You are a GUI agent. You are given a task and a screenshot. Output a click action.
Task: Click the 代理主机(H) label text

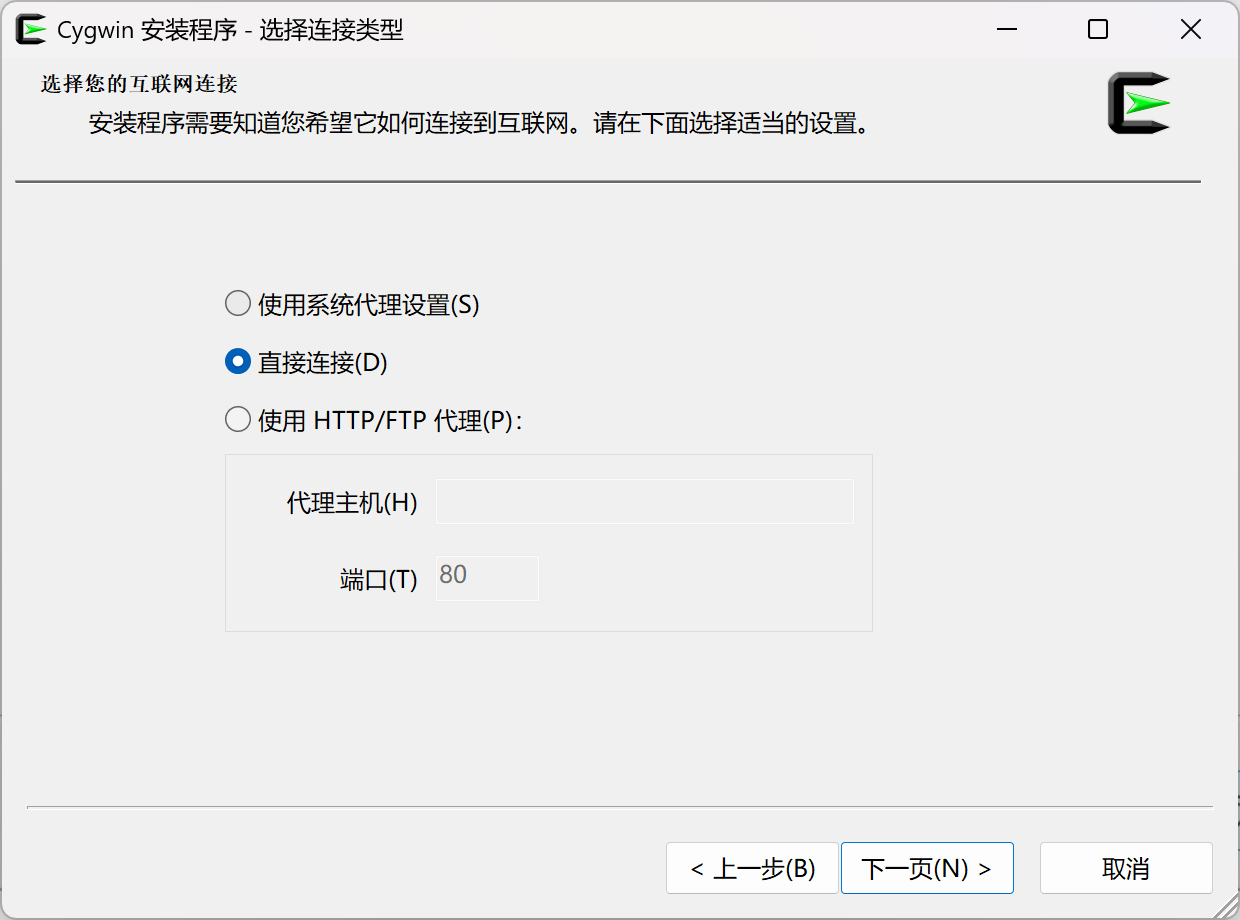click(x=352, y=503)
